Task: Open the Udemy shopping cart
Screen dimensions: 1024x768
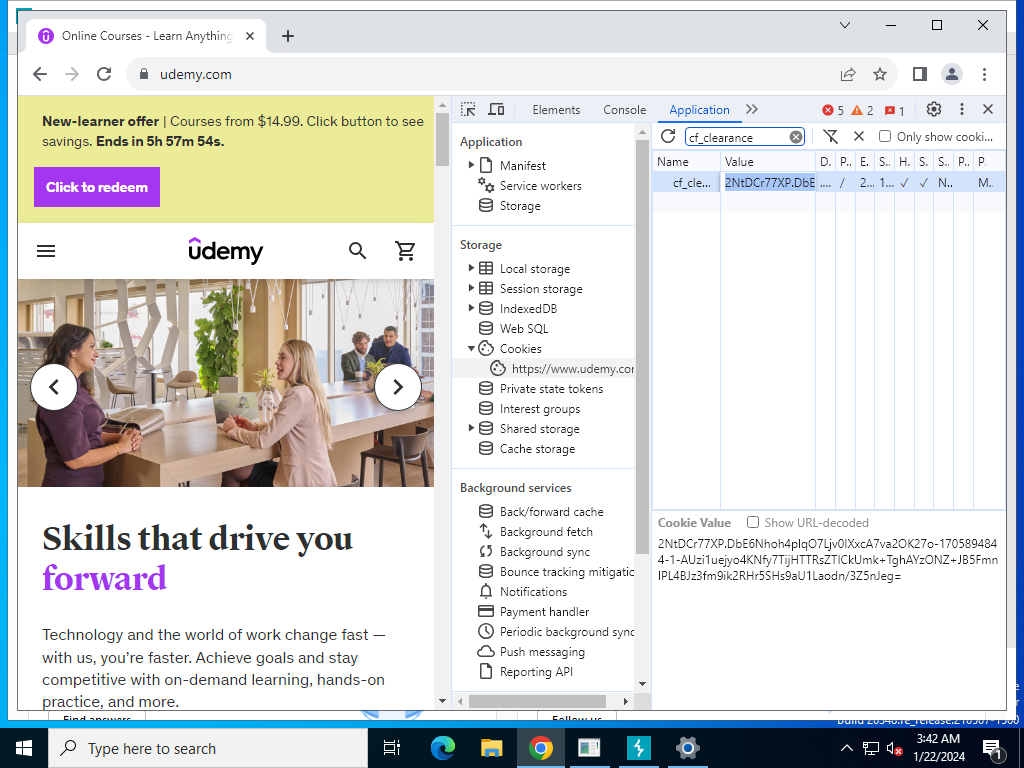Action: tap(406, 251)
